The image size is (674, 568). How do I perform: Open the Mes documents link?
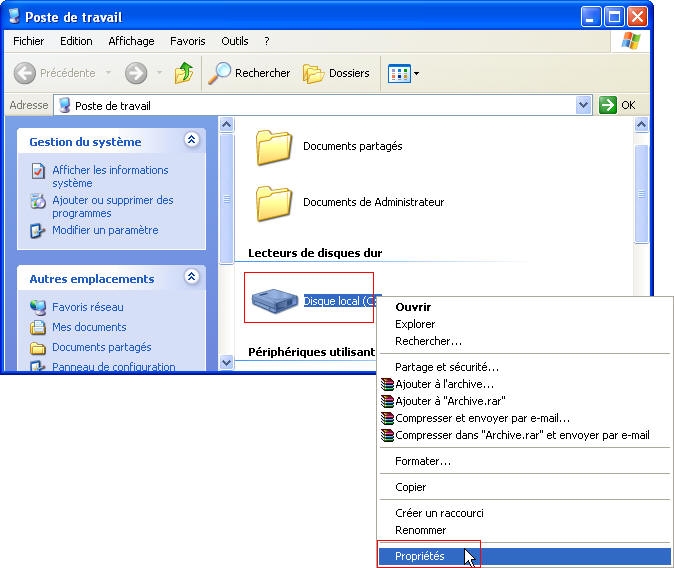89,327
